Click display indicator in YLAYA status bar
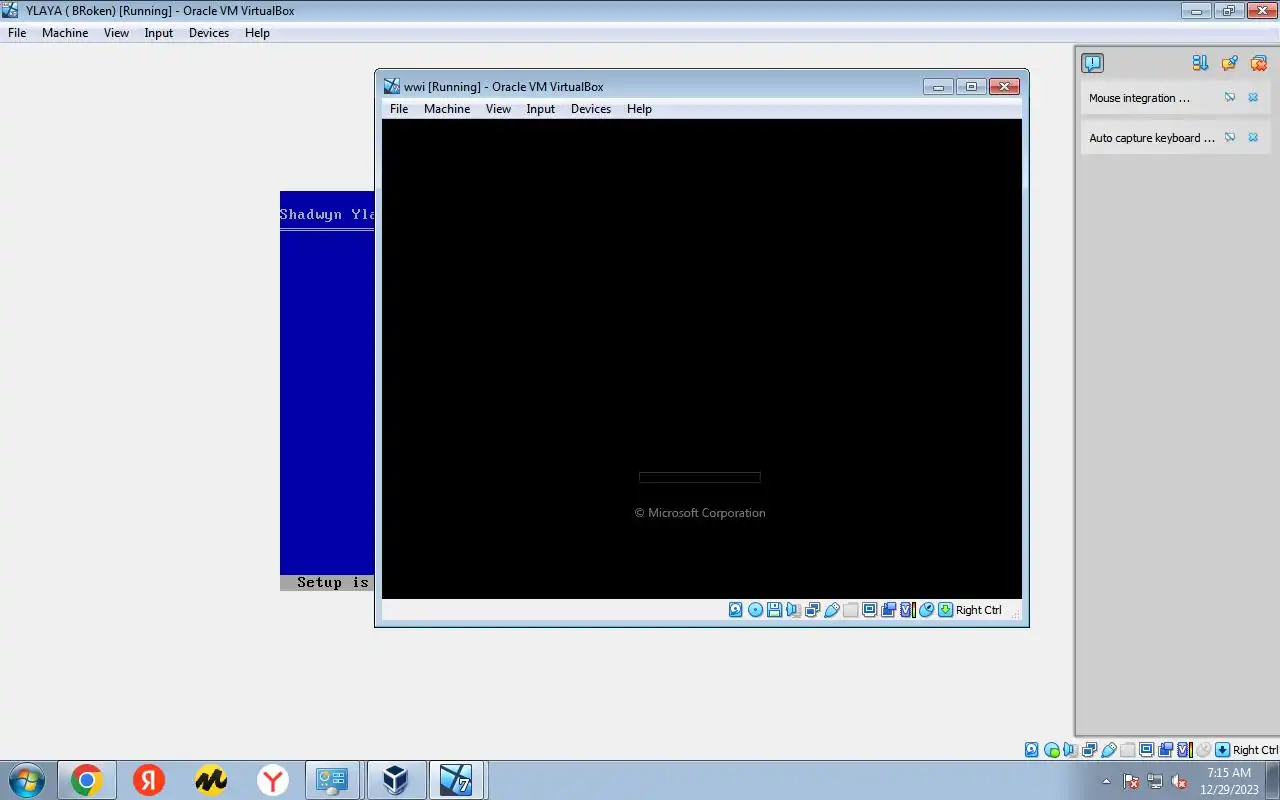 1146,750
